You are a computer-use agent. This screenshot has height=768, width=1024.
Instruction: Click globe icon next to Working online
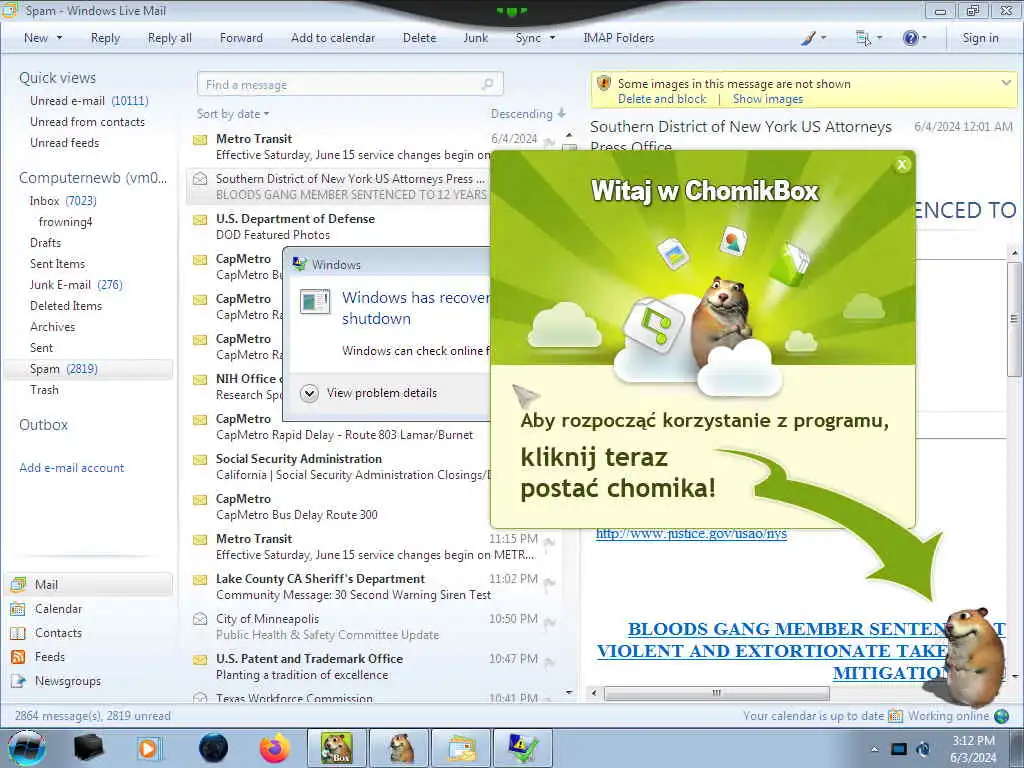[1001, 716]
